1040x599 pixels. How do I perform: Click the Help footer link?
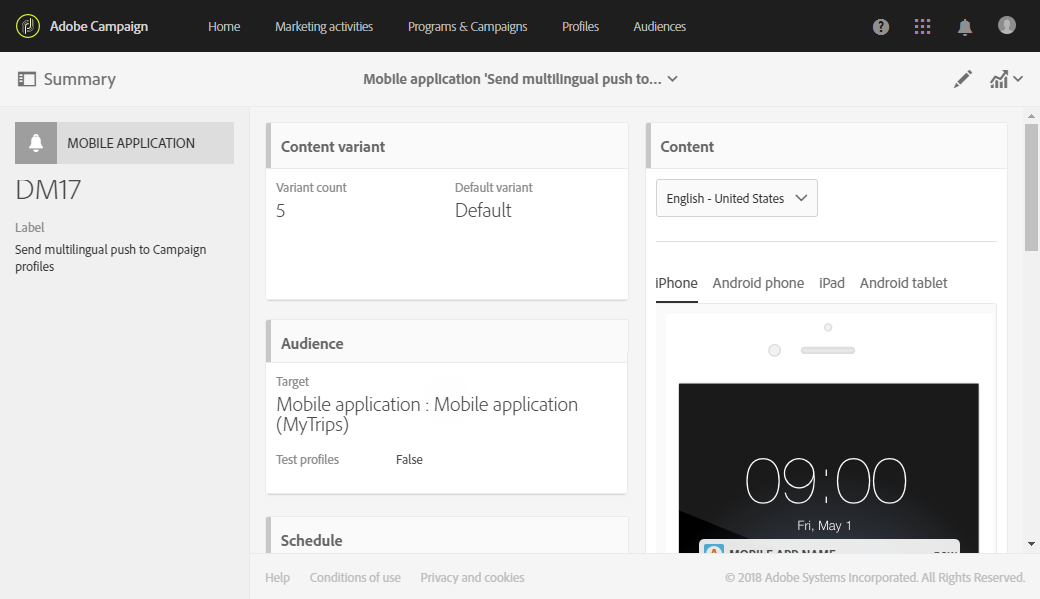tap(277, 578)
